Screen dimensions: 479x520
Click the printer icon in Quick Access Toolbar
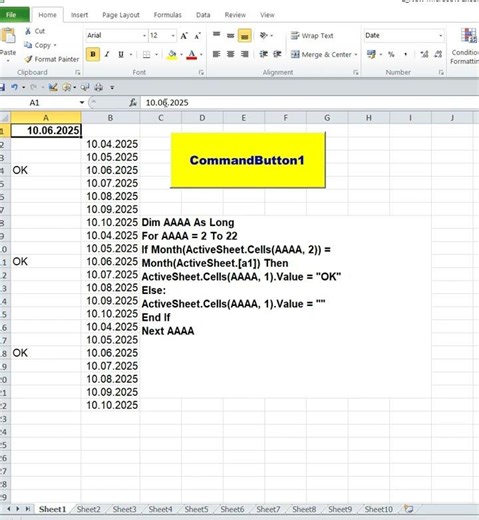click(x=98, y=87)
